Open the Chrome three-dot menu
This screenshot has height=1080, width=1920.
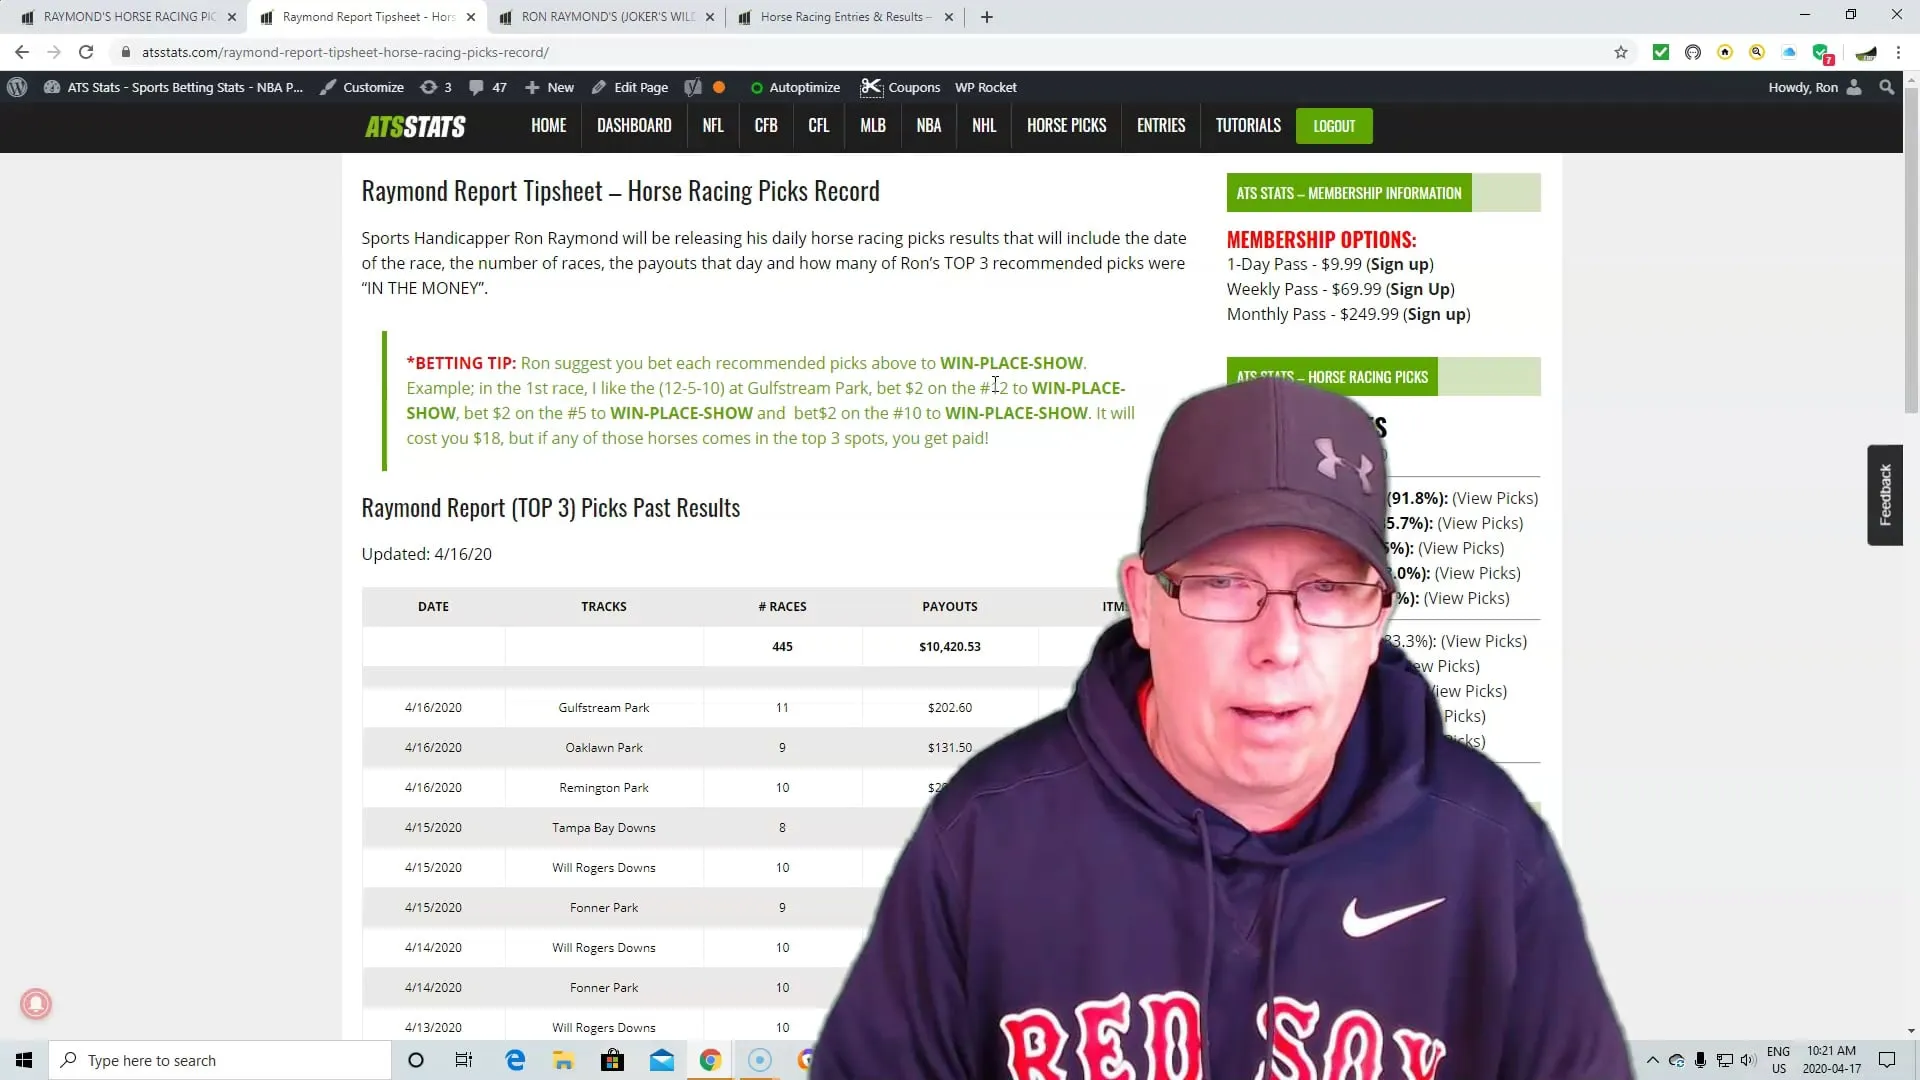click(x=1898, y=52)
